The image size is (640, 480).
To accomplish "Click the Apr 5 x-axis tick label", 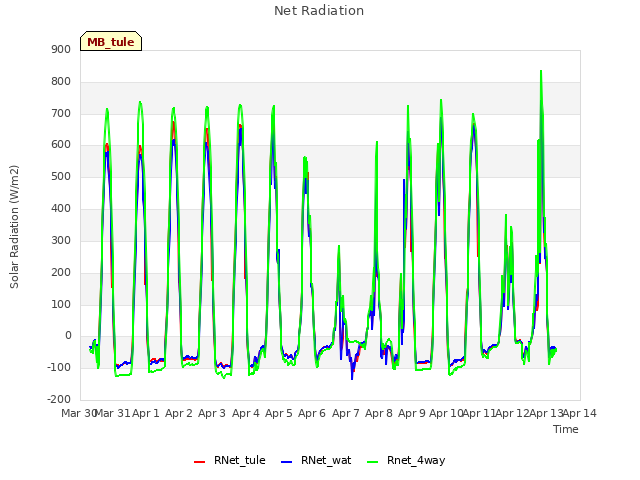I will point(279,413).
